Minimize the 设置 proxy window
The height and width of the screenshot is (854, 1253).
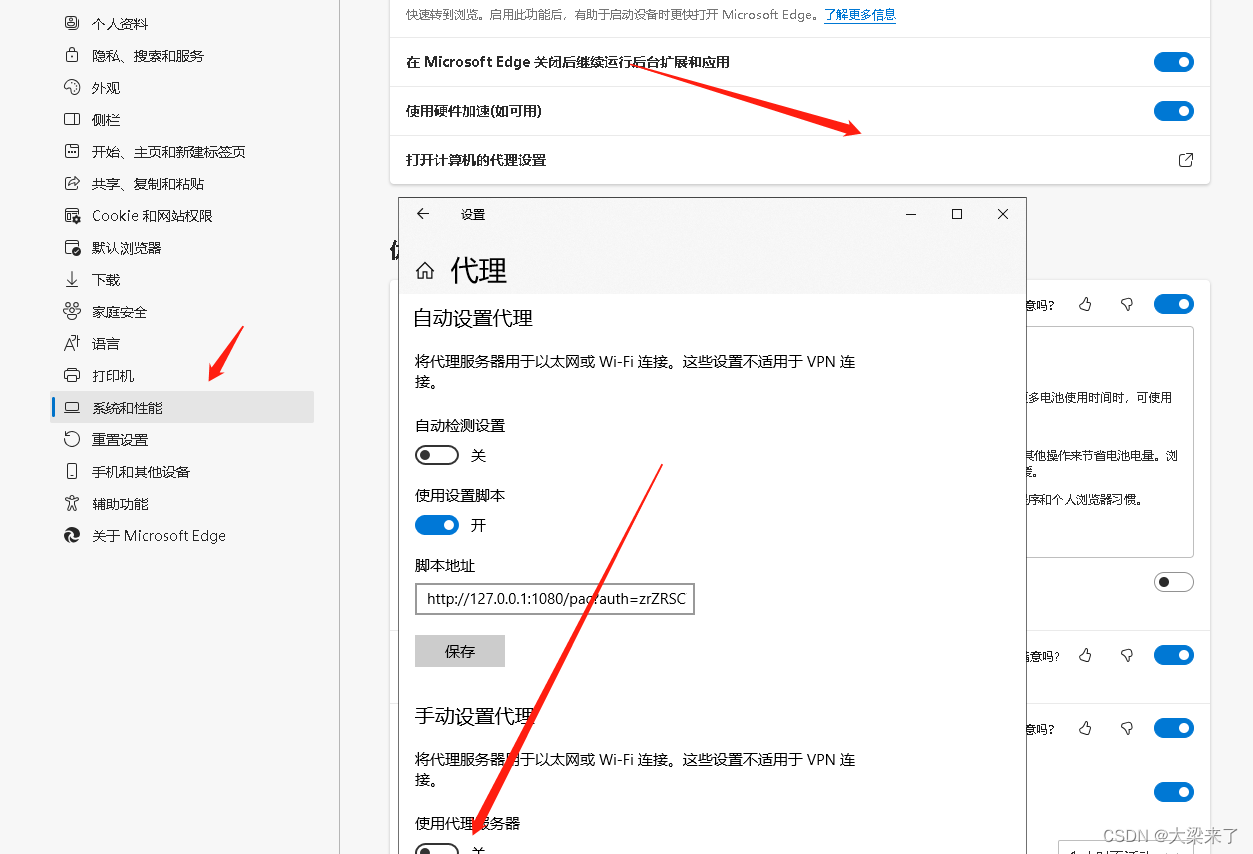coord(911,214)
